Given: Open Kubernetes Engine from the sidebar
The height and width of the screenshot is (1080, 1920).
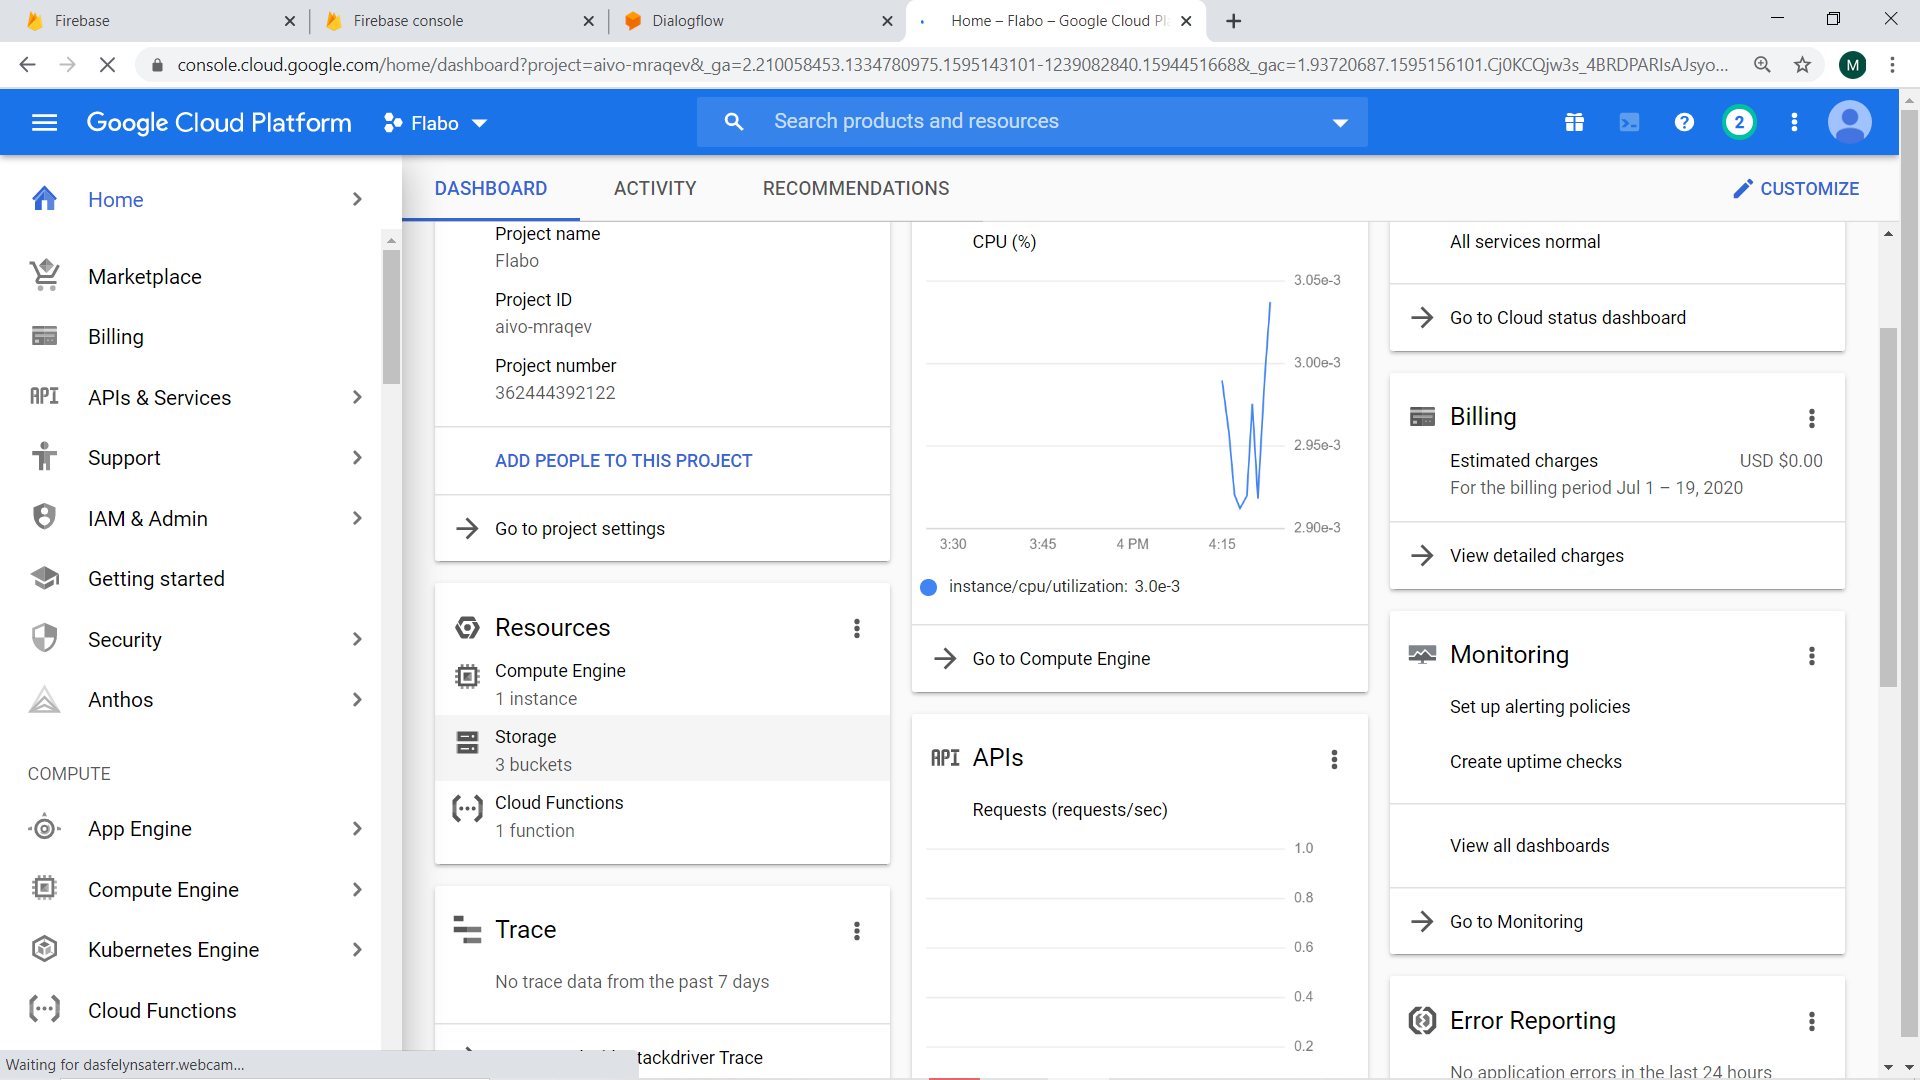Looking at the screenshot, I should pyautogui.click(x=174, y=949).
